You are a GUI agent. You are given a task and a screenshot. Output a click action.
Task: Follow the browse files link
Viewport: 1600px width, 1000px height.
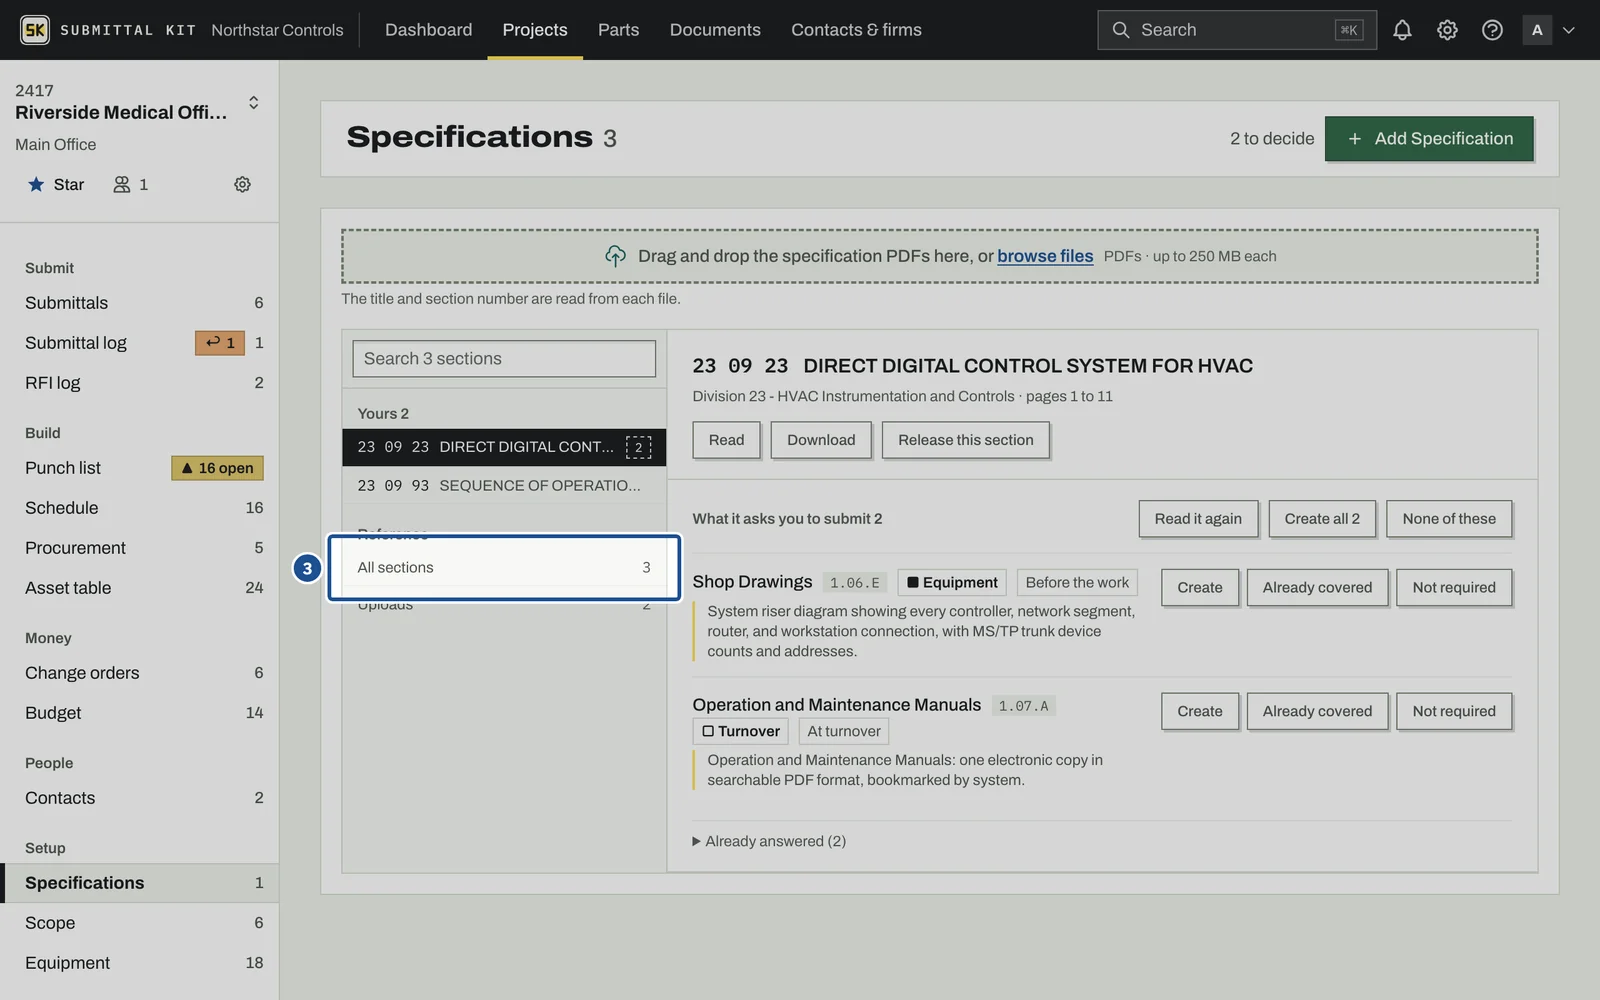point(1045,256)
